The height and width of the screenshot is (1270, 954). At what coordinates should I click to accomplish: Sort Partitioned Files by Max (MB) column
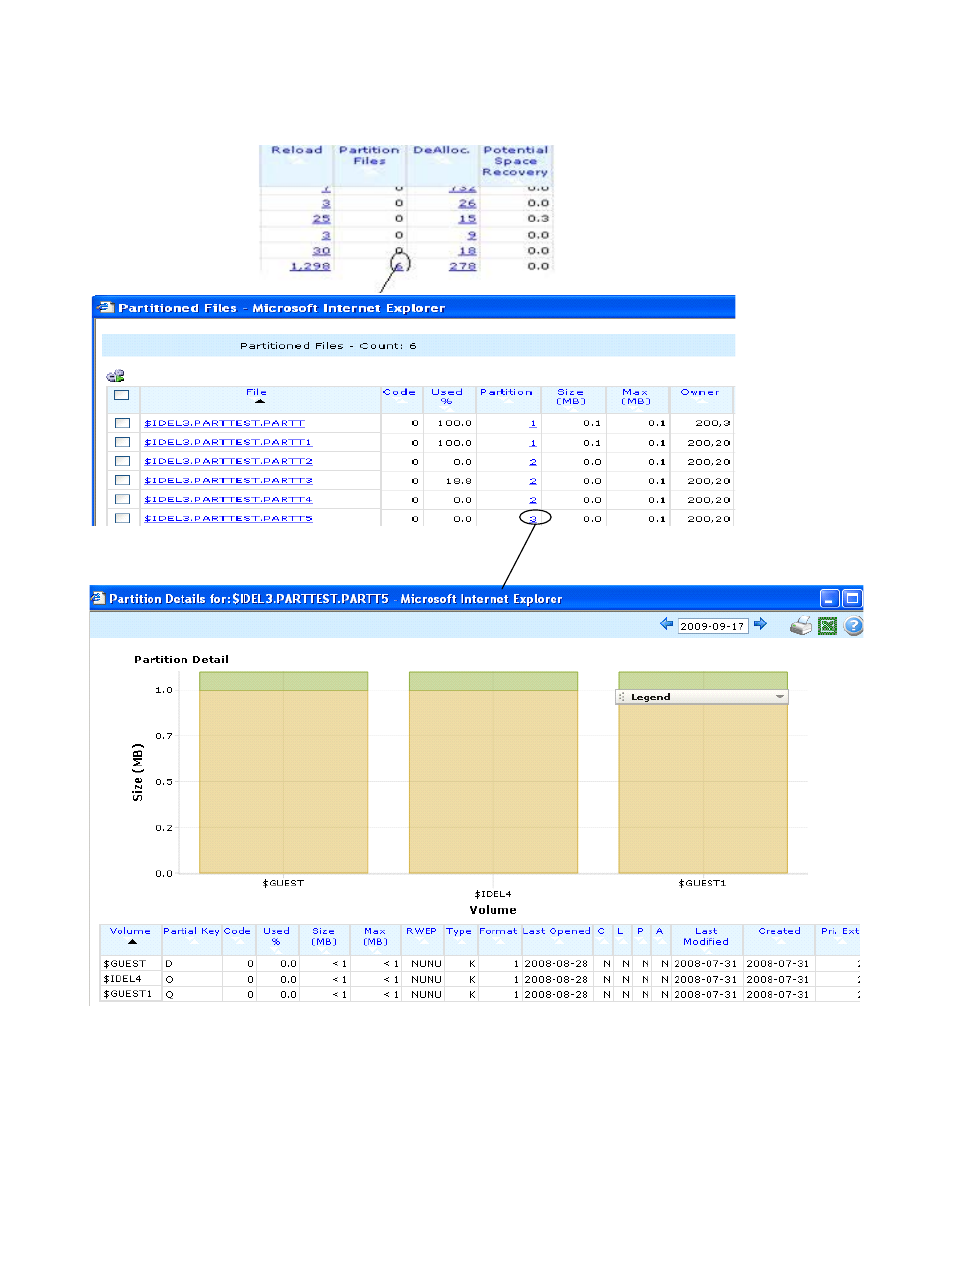coord(635,396)
